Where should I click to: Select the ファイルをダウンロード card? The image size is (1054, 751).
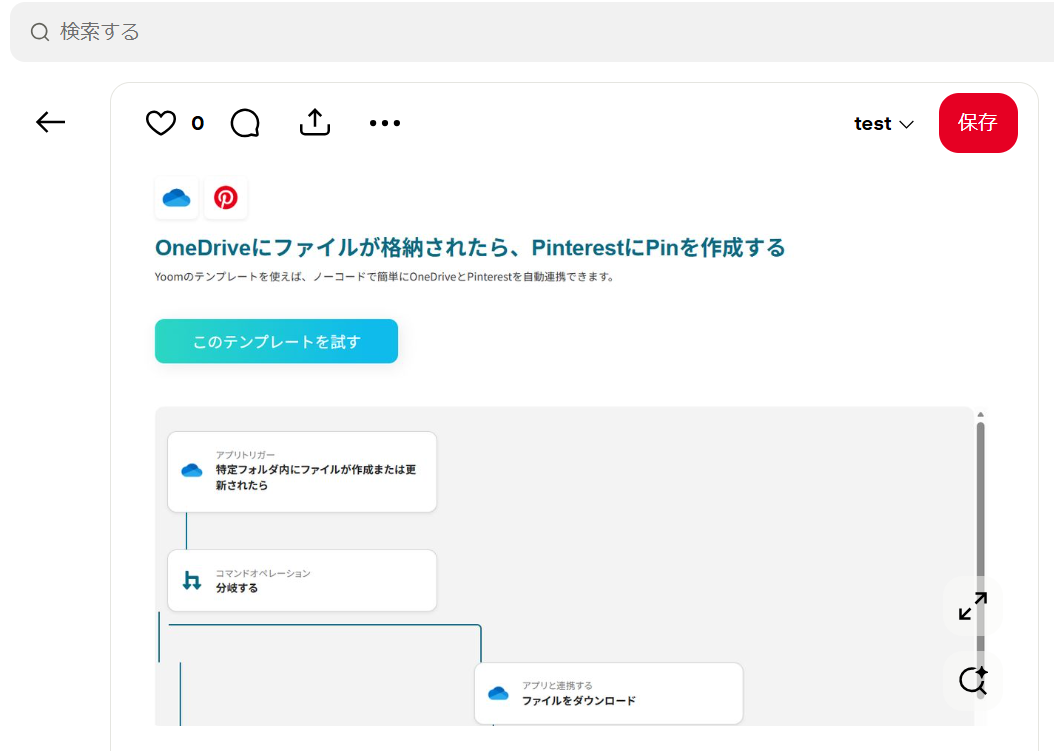(x=608, y=694)
